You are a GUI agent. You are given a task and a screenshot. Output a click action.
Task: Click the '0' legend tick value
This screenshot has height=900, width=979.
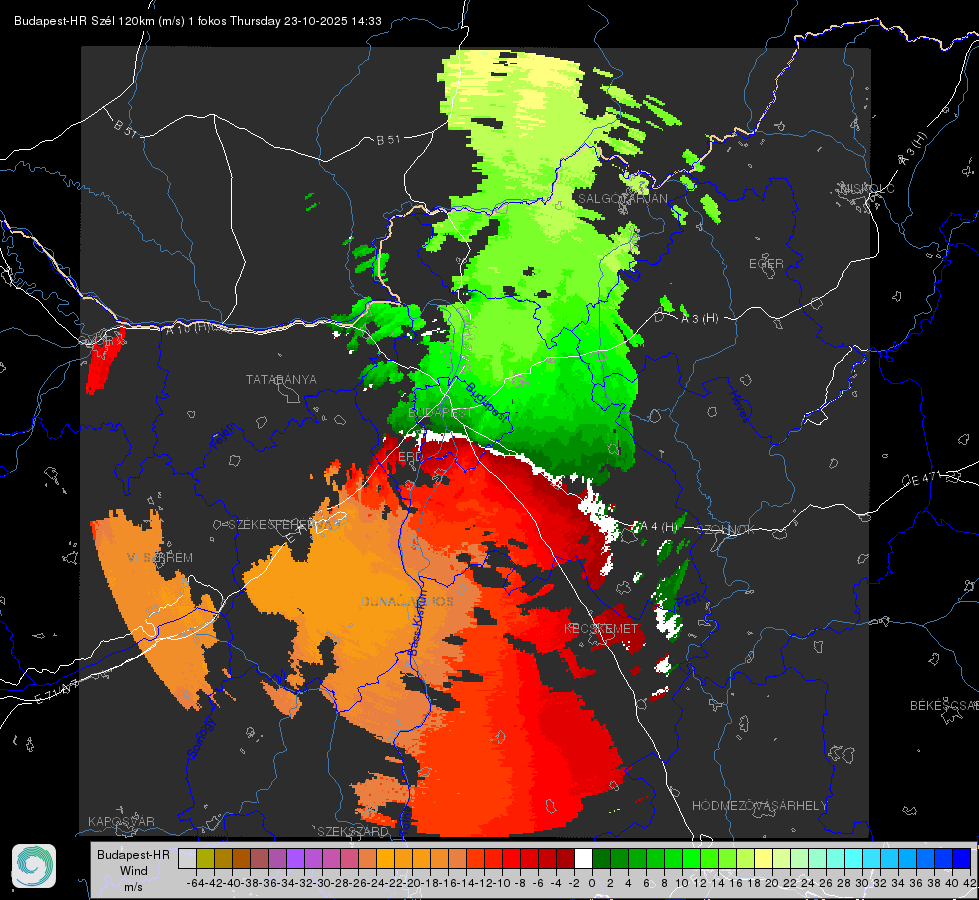[x=592, y=884]
